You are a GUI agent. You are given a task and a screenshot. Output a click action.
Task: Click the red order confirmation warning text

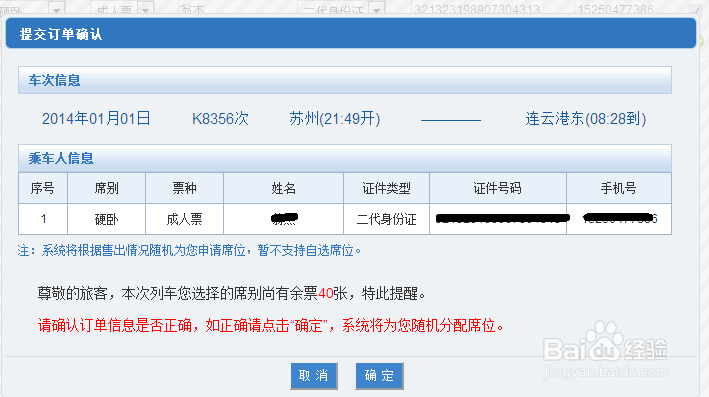click(270, 325)
